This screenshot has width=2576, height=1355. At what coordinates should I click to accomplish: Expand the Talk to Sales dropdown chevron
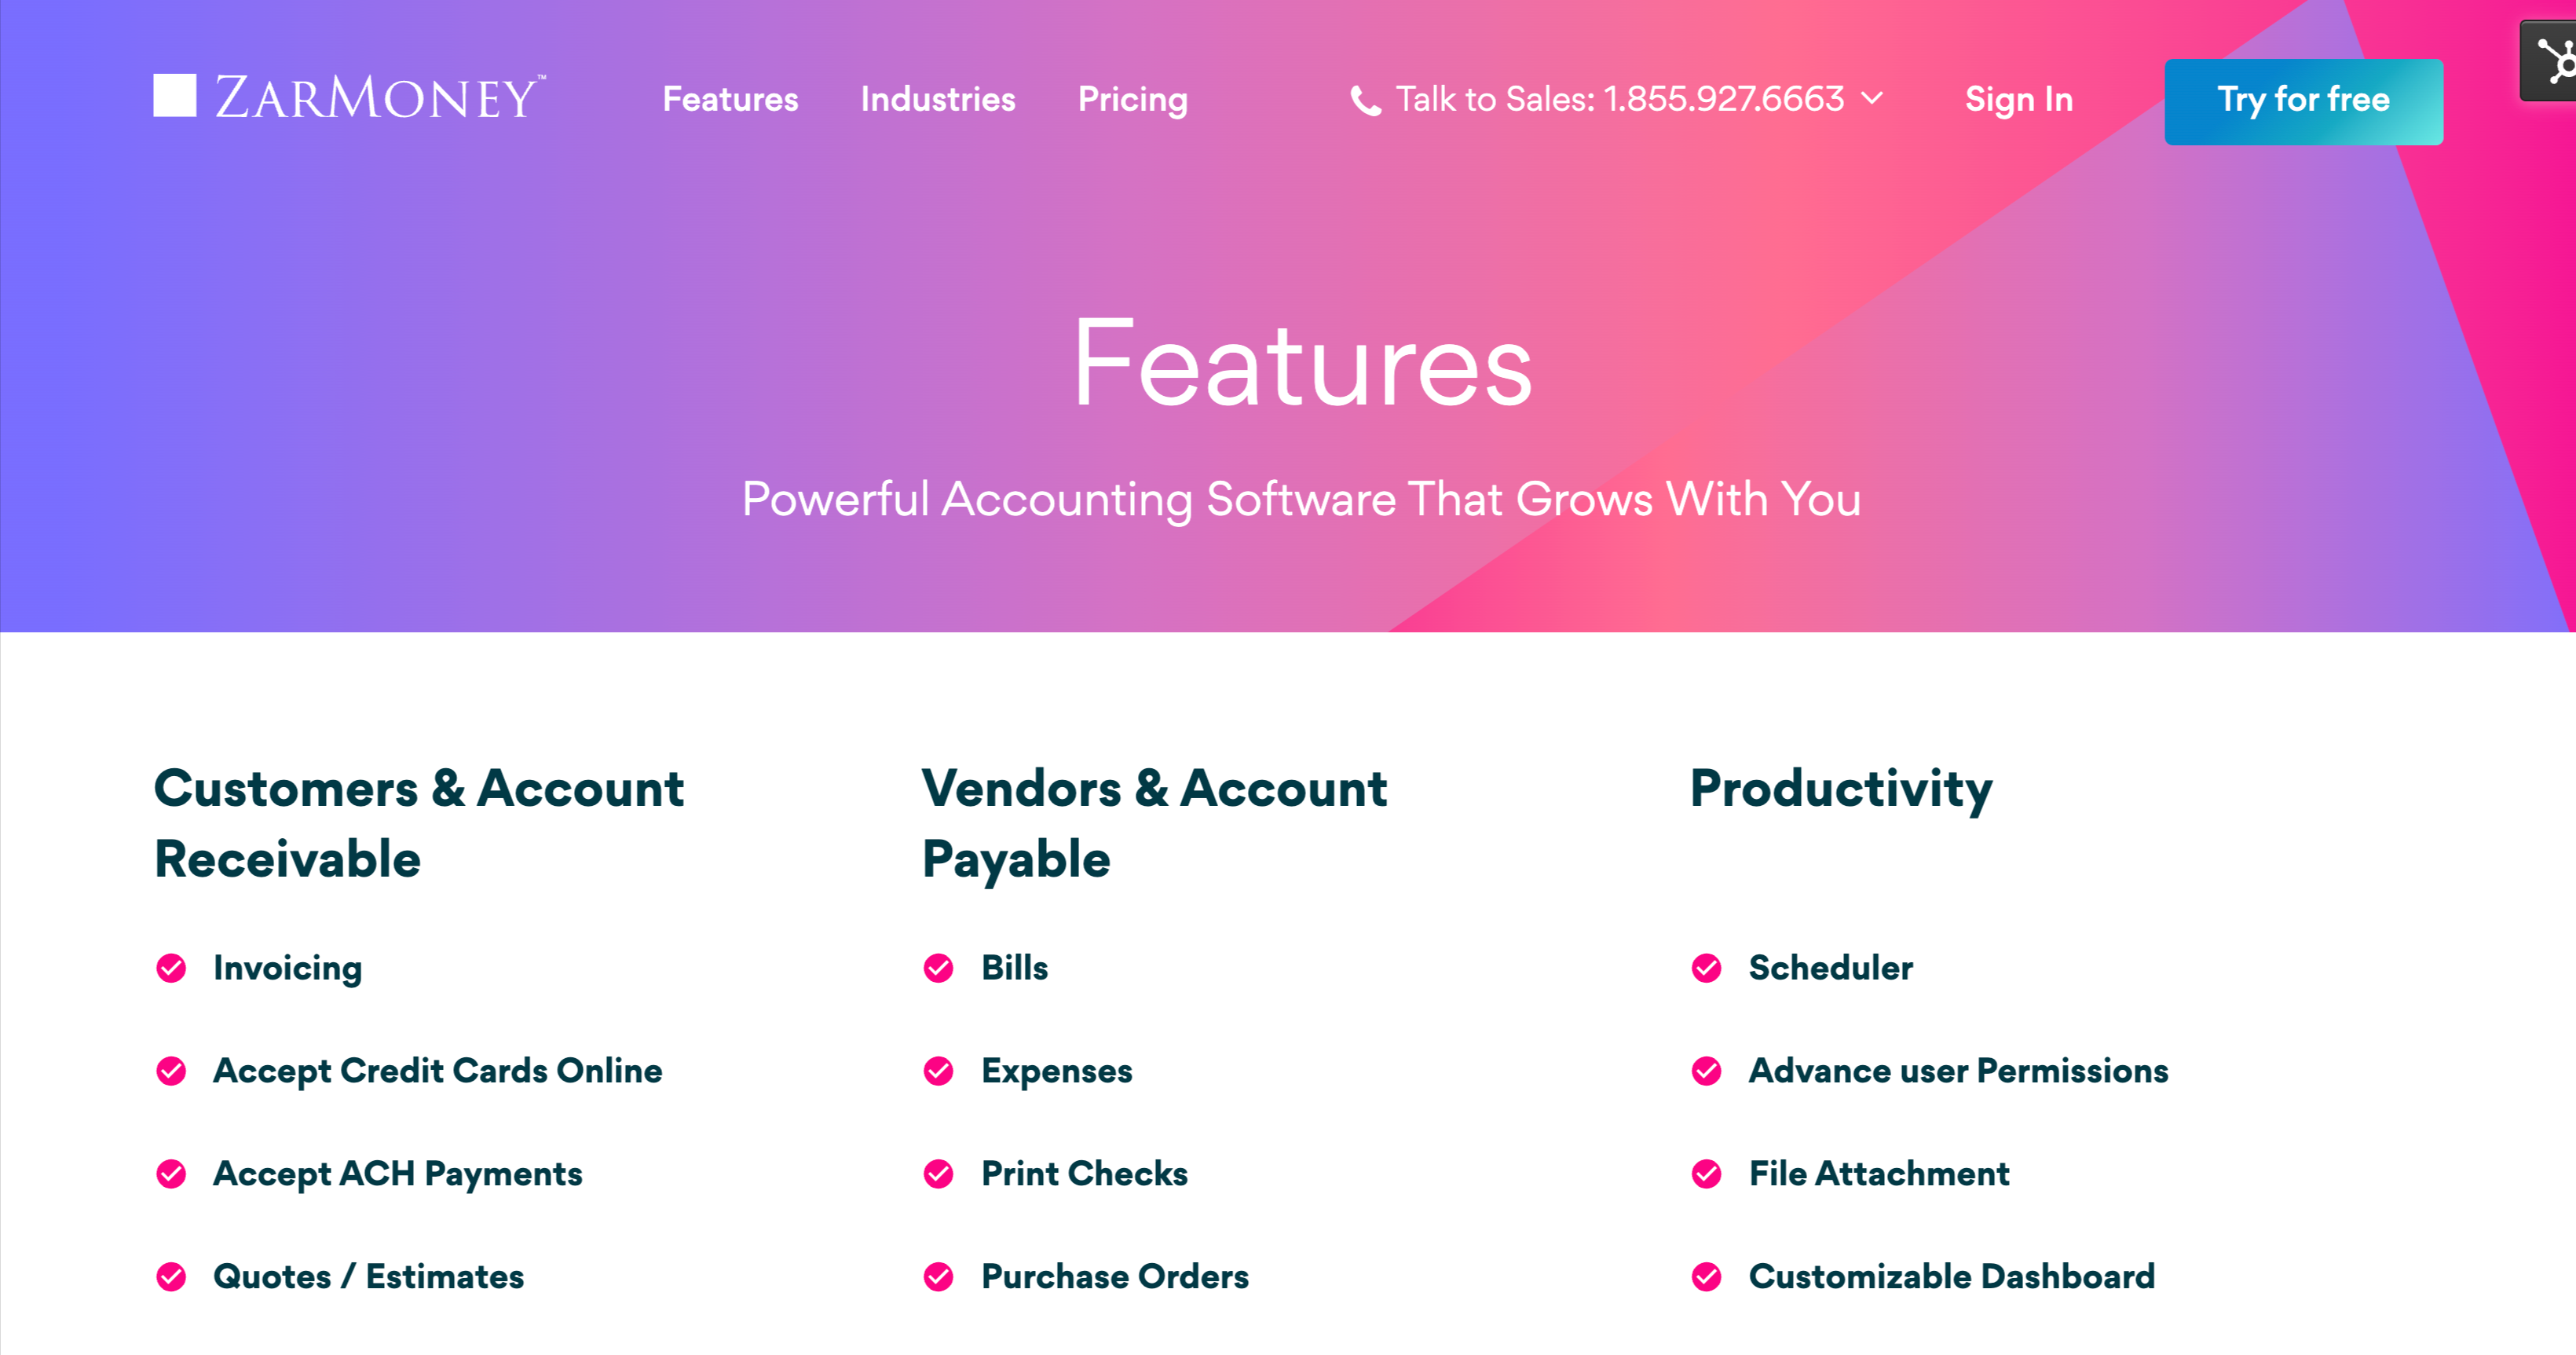pyautogui.click(x=1872, y=99)
